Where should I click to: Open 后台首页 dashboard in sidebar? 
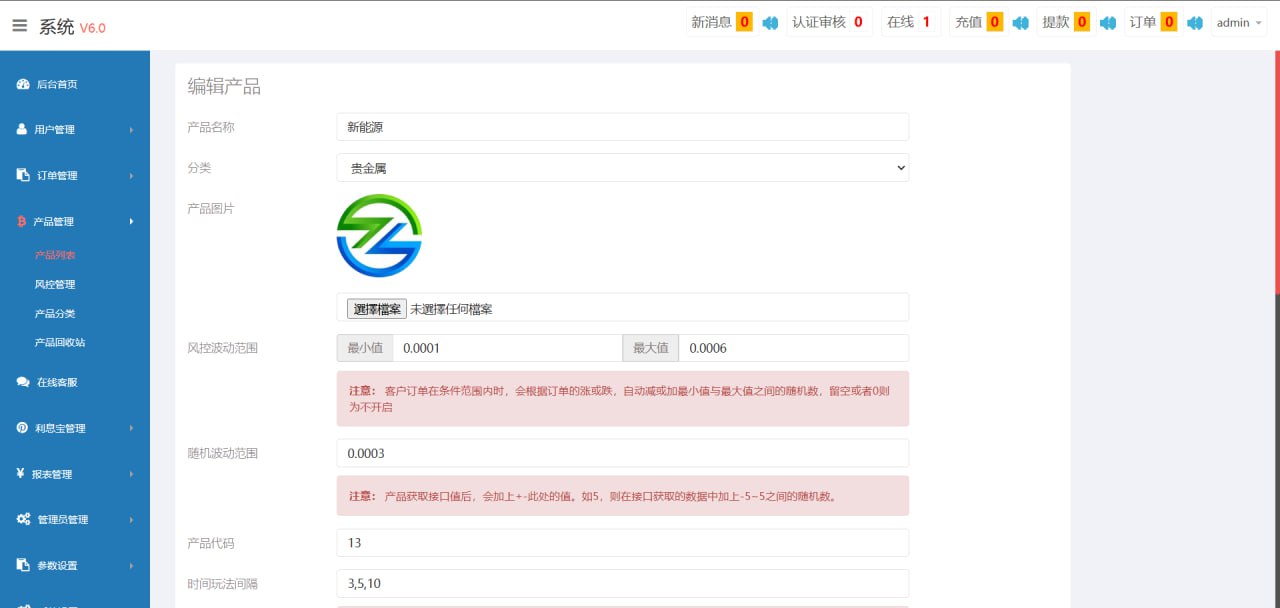pos(56,85)
